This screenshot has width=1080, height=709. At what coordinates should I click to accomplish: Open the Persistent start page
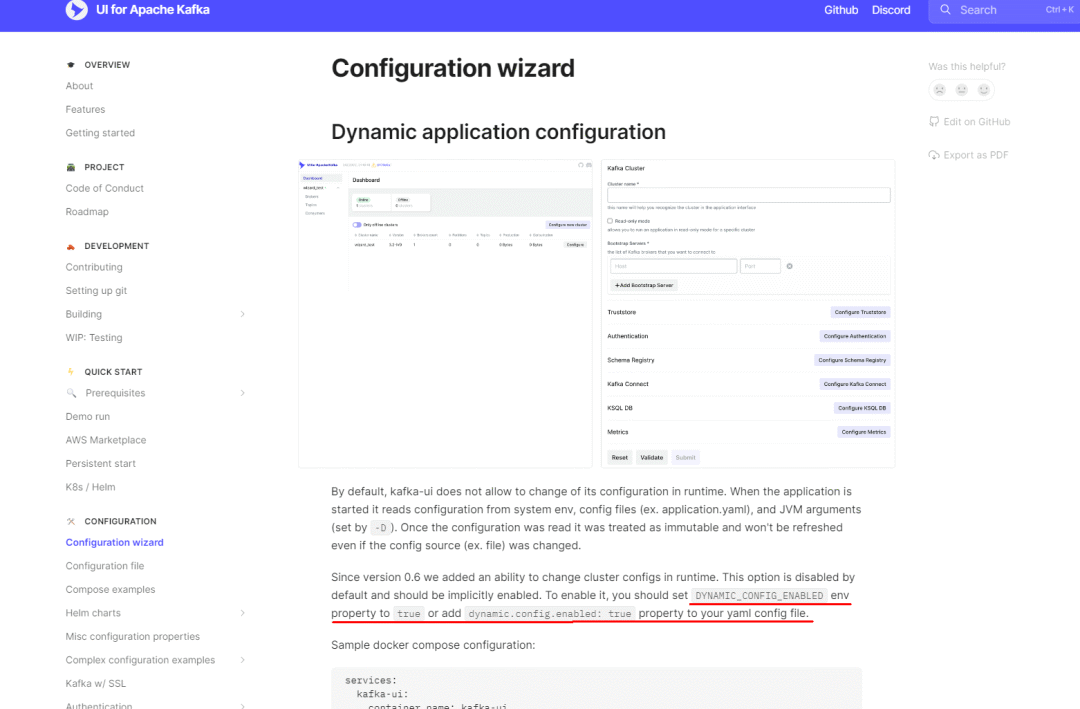(x=101, y=464)
